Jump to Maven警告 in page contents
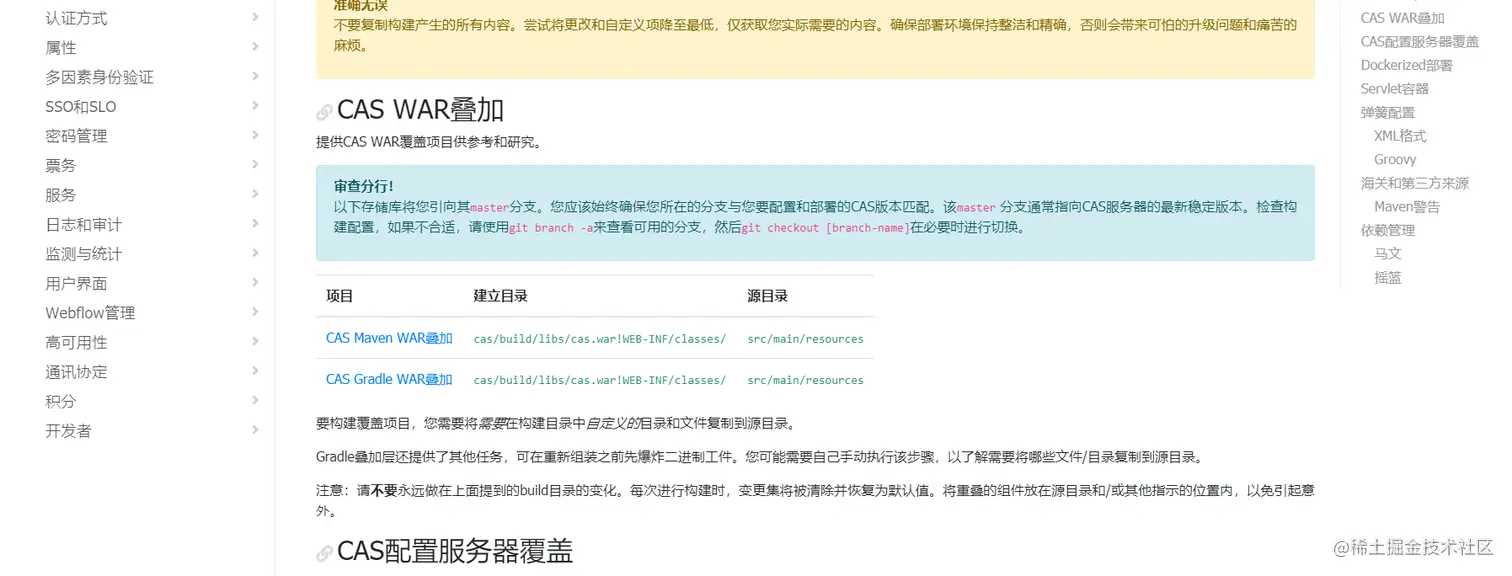The image size is (1512, 576). (x=1407, y=207)
